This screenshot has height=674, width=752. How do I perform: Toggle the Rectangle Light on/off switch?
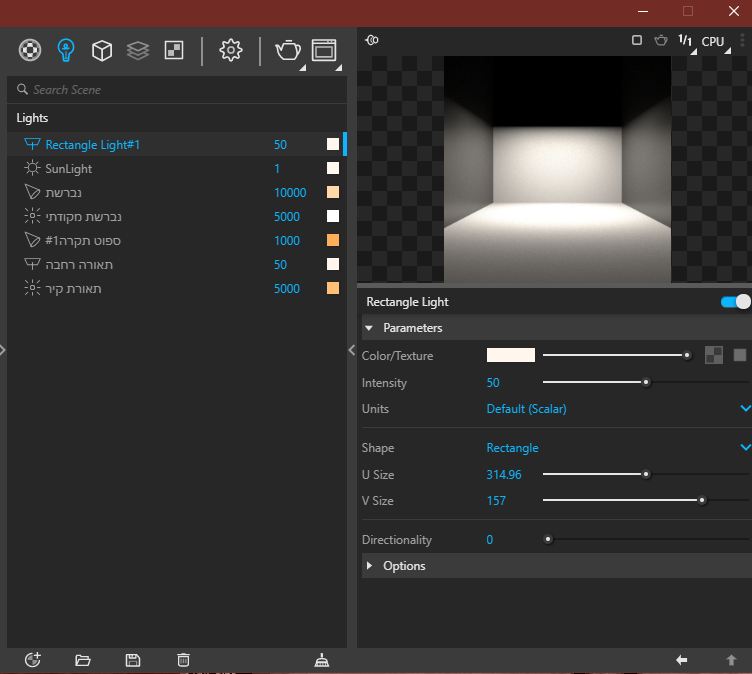735,302
